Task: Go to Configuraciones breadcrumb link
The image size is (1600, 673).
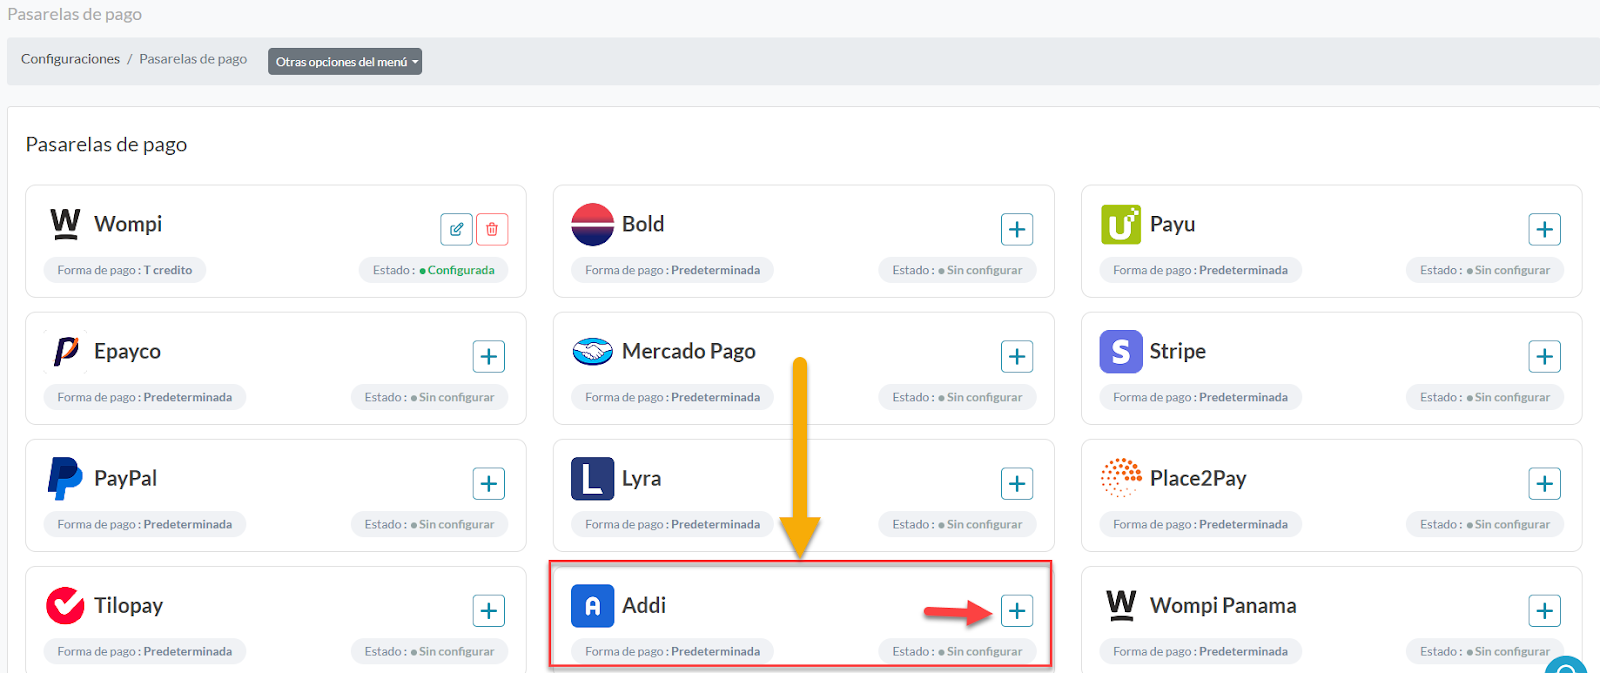Action: 70,59
